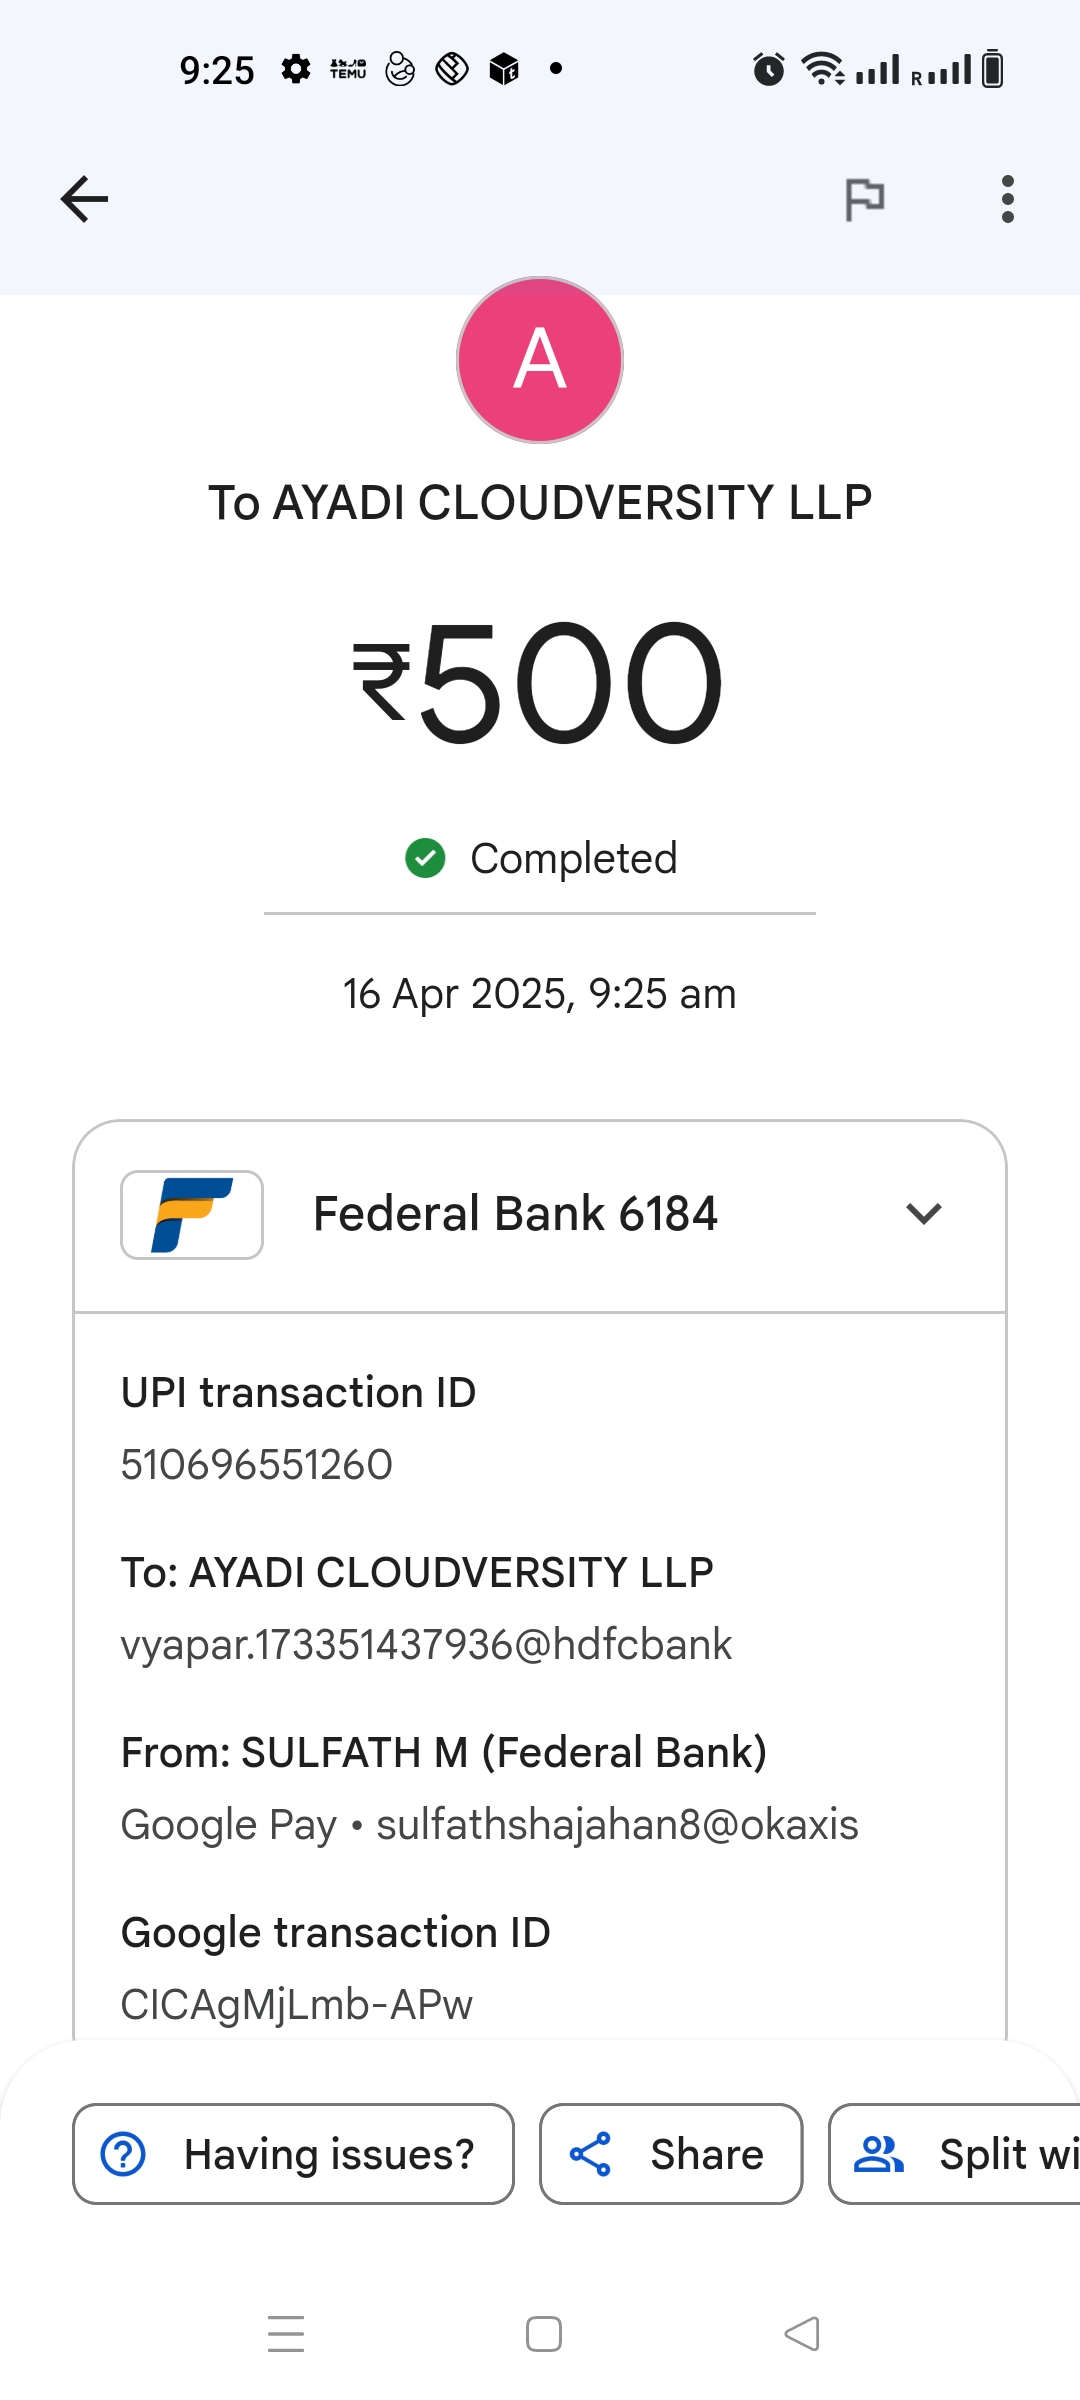Expand the Federal Bank 6184 chevron
1080x2400 pixels.
tap(923, 1214)
